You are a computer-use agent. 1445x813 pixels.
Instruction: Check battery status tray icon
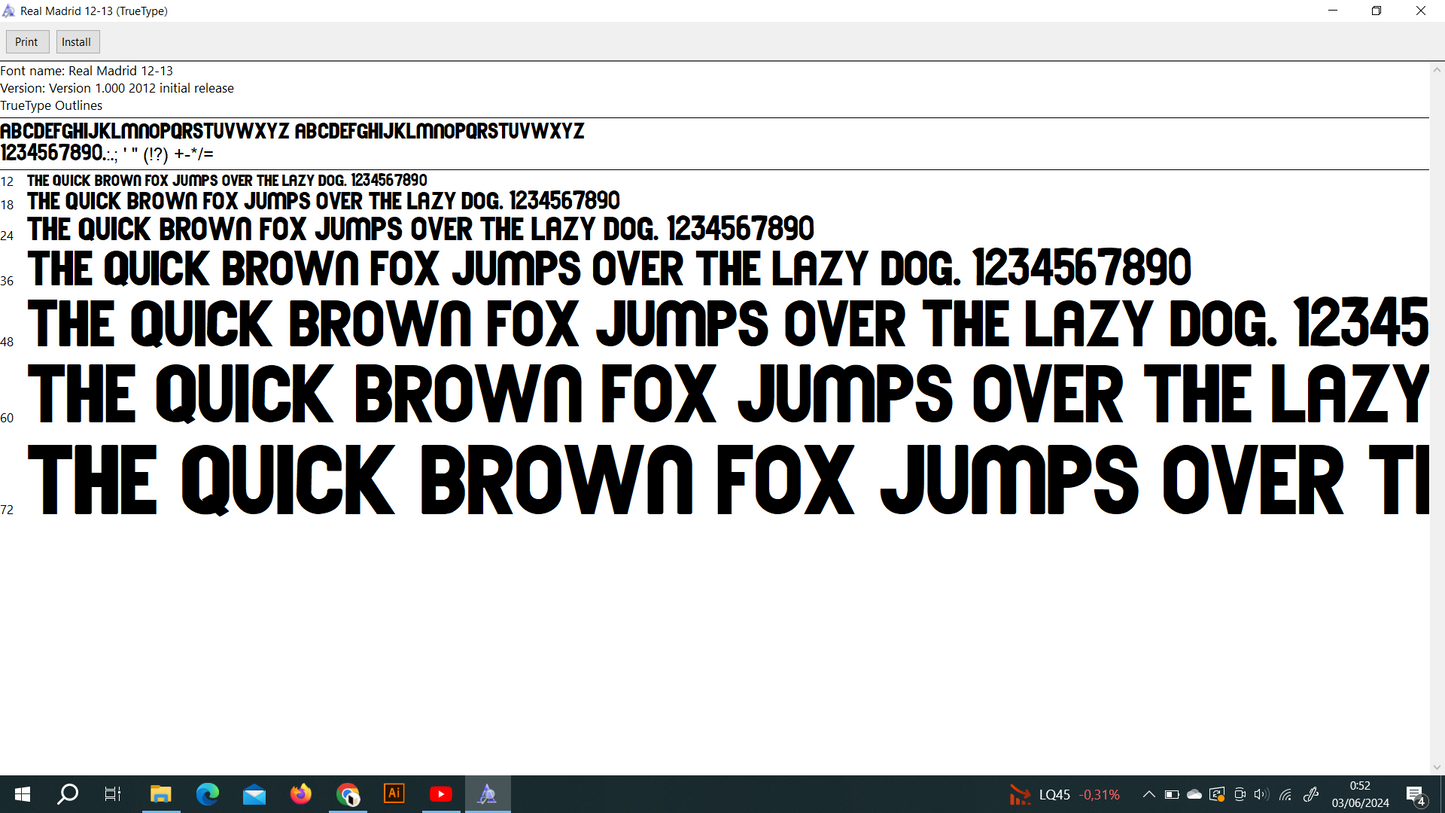coord(1172,795)
